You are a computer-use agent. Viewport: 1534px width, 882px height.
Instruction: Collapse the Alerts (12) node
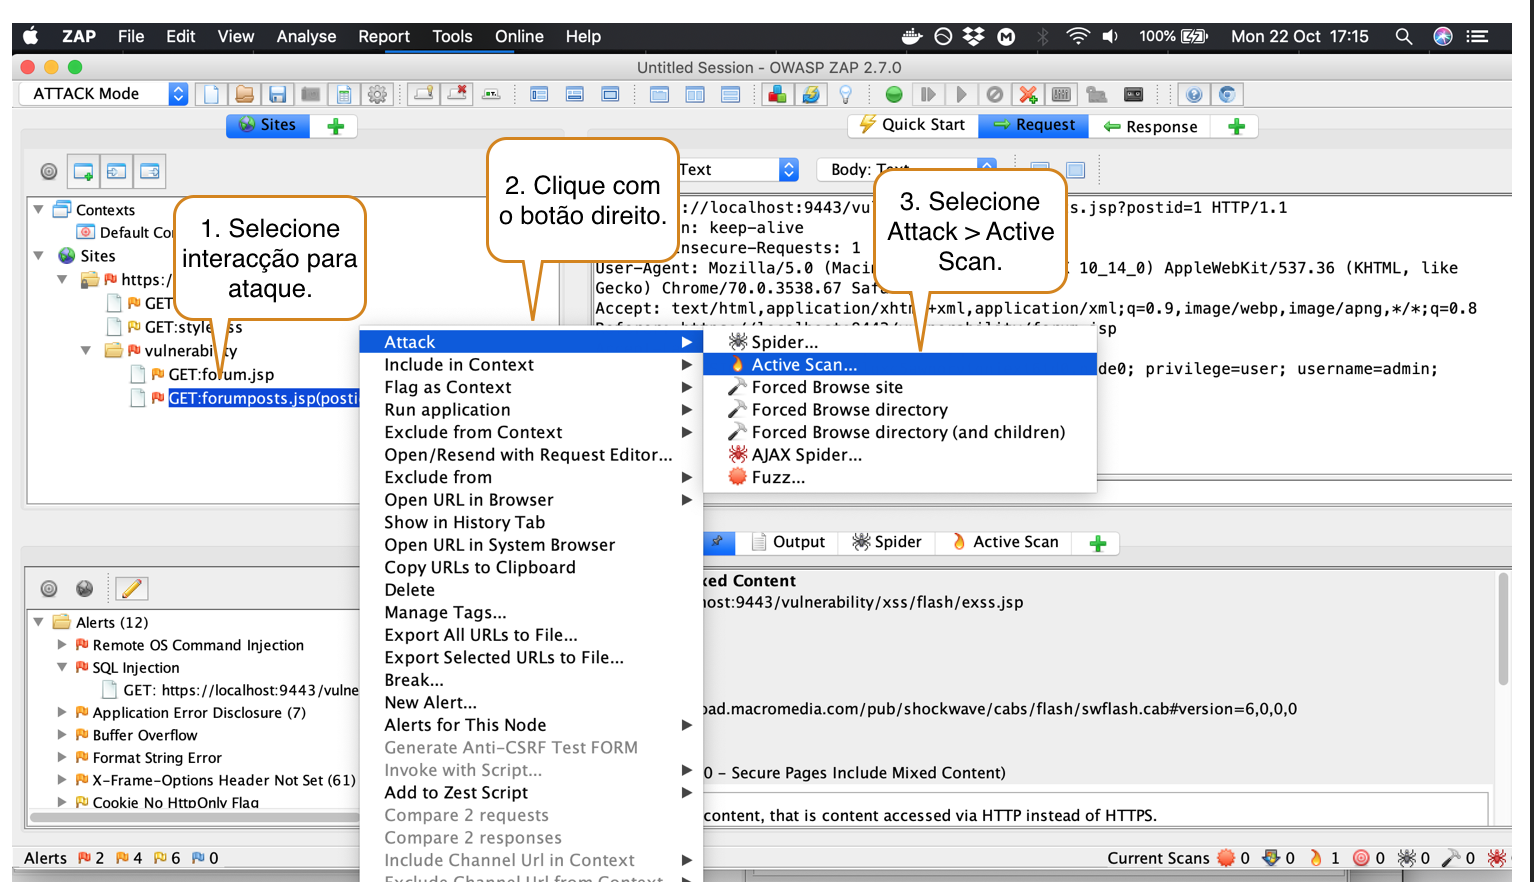39,622
